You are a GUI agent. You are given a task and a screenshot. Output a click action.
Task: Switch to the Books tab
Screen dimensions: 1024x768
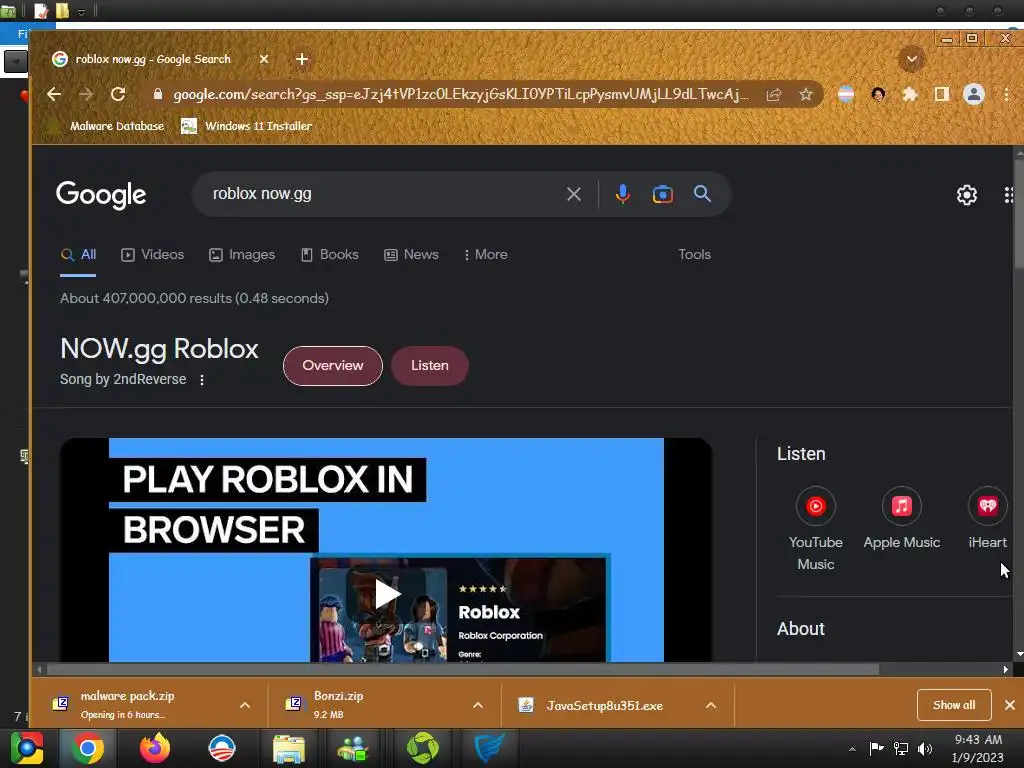coord(330,255)
